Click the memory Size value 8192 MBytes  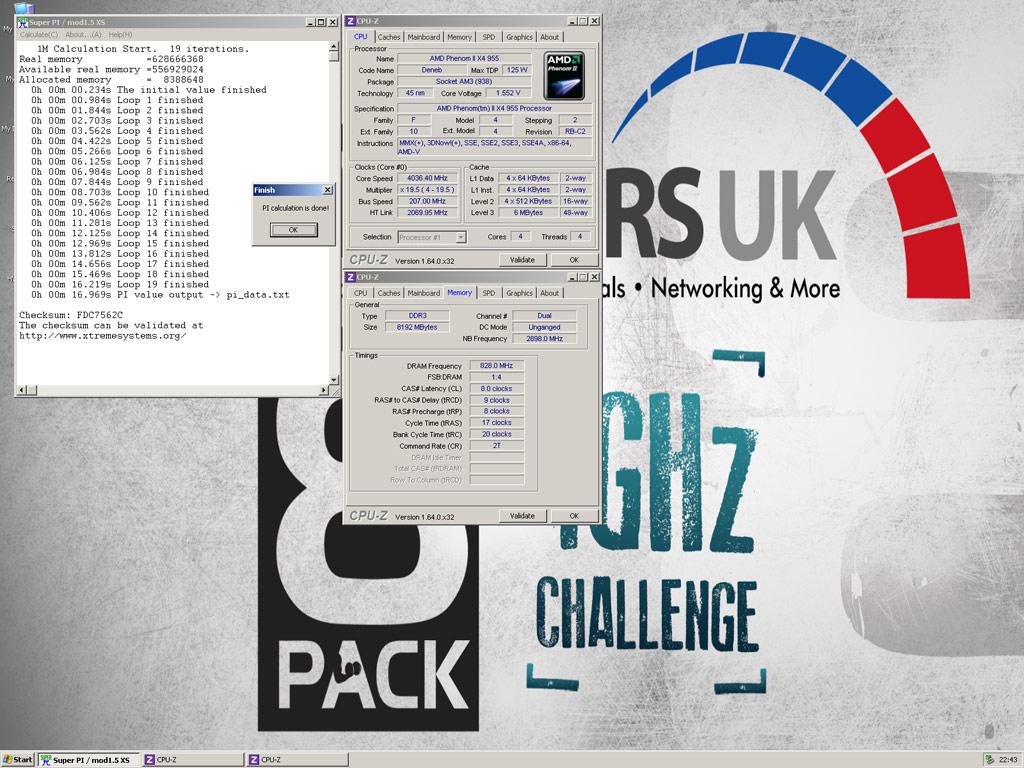[x=417, y=327]
